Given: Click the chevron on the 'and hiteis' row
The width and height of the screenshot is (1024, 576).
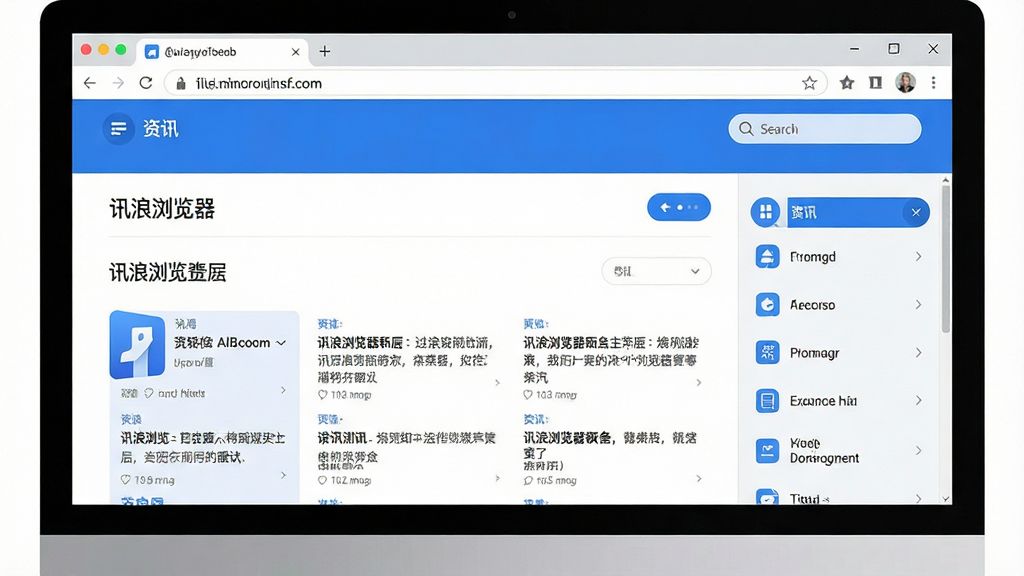Looking at the screenshot, I should 283,390.
